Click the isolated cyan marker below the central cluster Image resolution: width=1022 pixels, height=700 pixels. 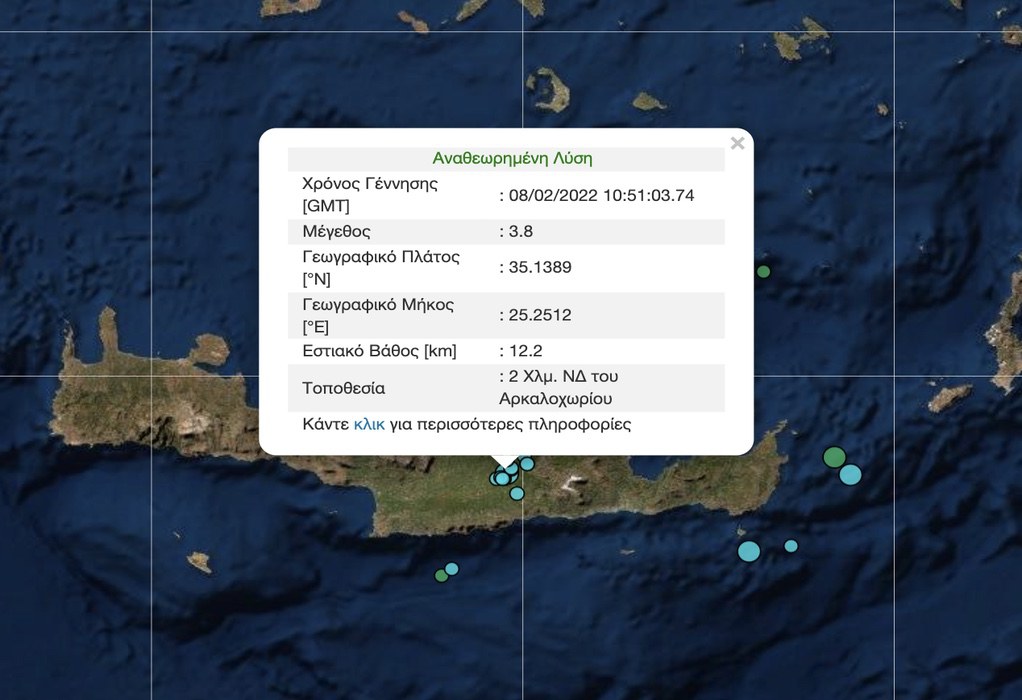pos(517,493)
